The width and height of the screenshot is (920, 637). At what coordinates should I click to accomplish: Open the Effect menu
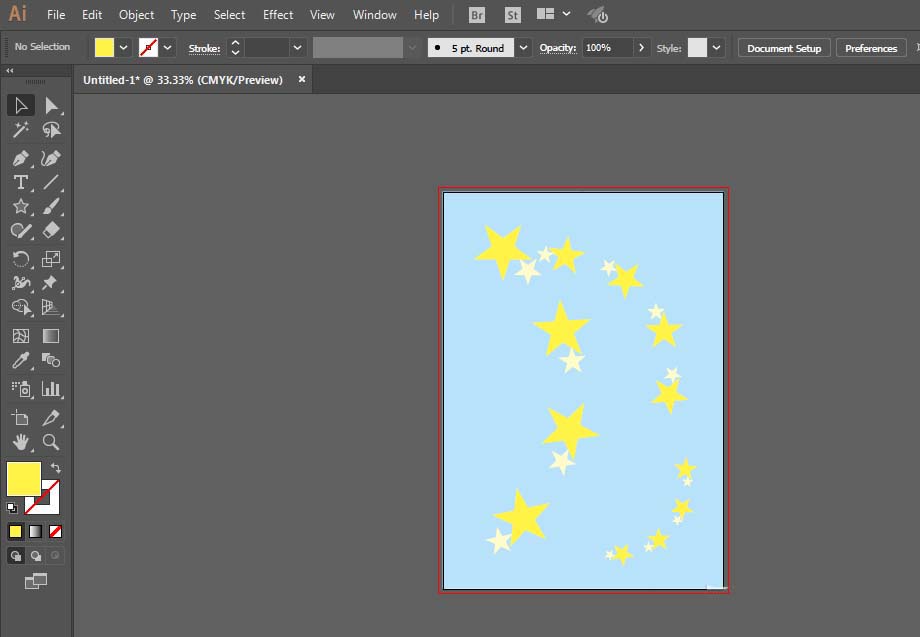[278, 15]
